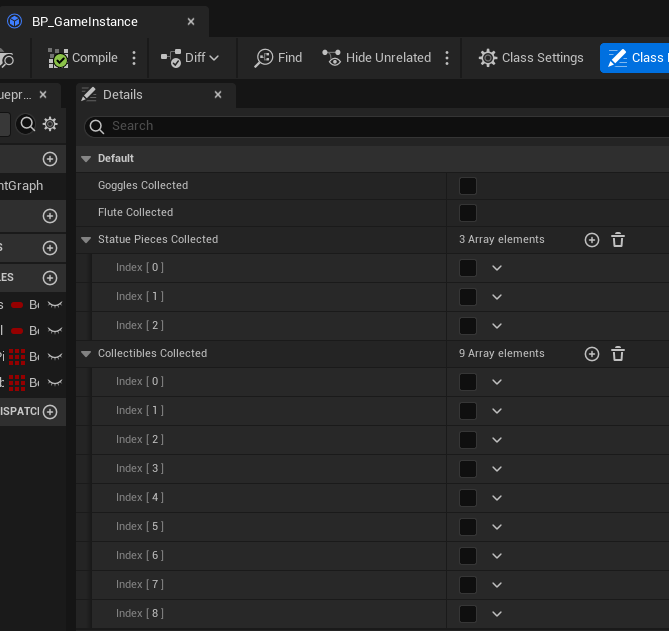The image size is (669, 631).
Task: Toggle Hide Unrelated nodes
Action: (x=376, y=58)
